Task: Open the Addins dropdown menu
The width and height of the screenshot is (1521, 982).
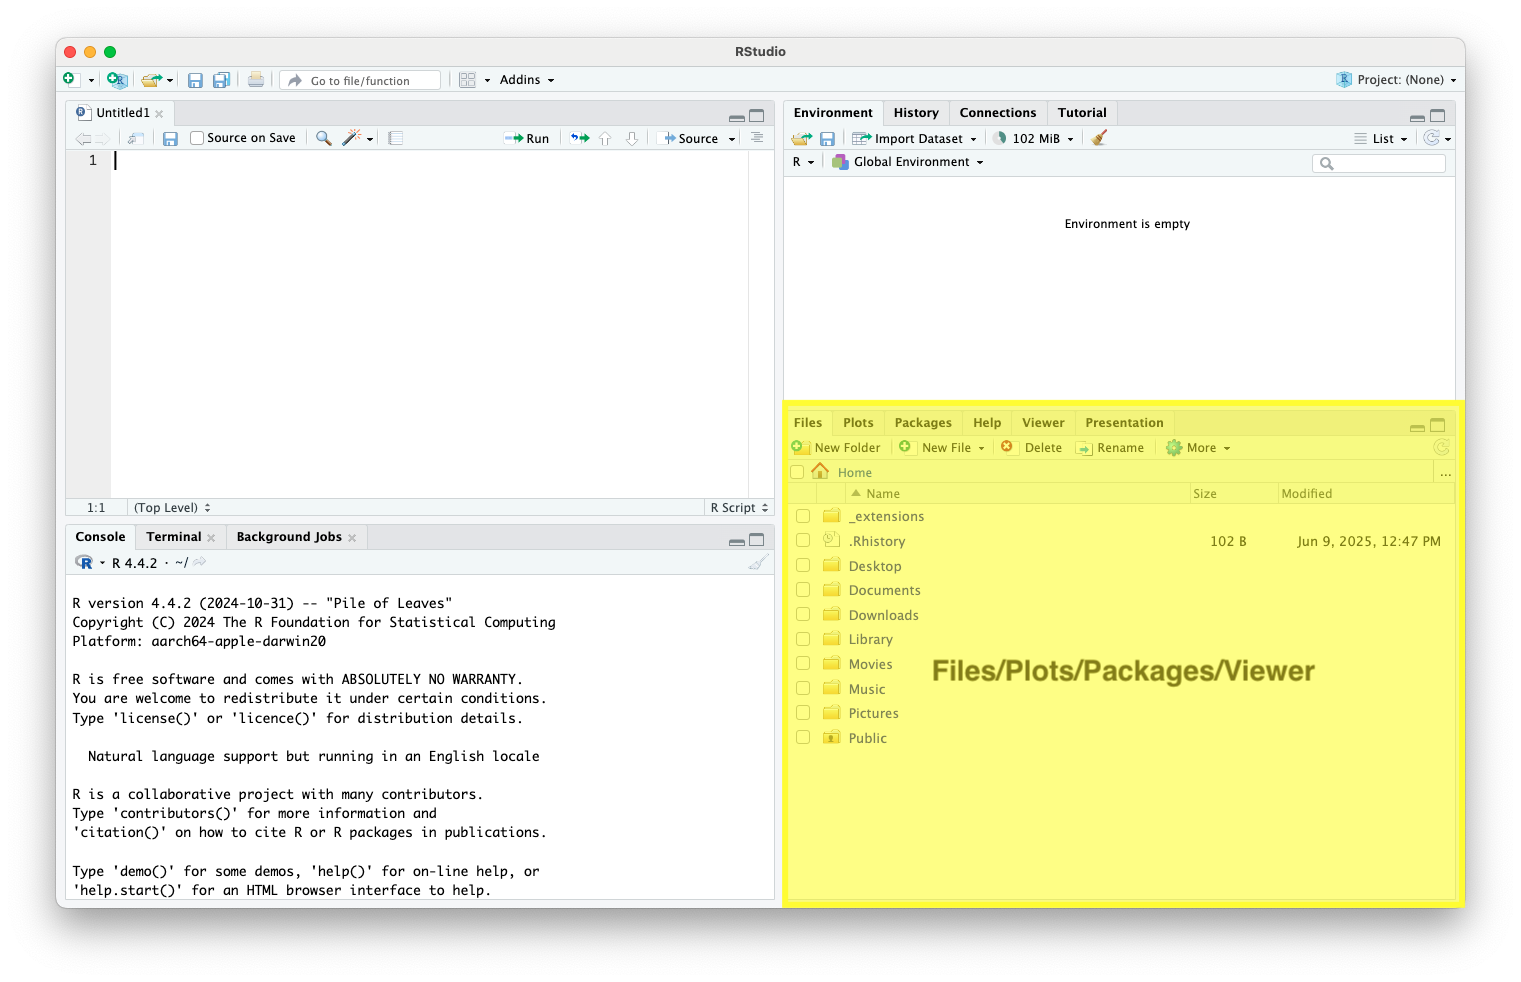Action: (x=526, y=80)
